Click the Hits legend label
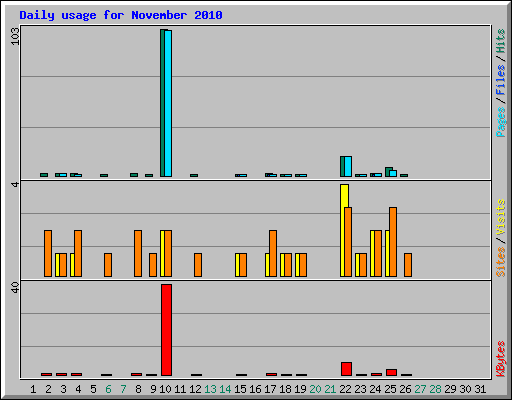 500,41
